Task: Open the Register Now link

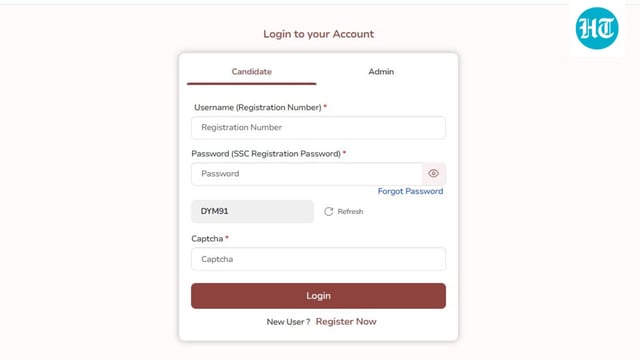Action: (346, 322)
